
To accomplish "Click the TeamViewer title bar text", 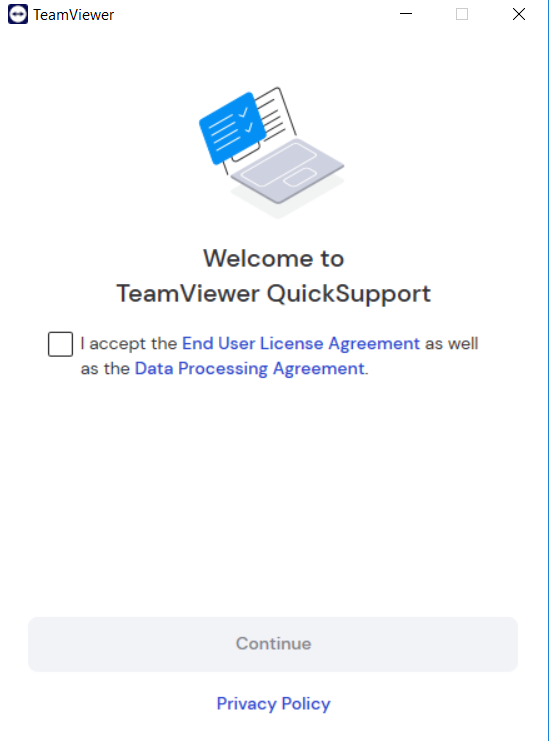I will point(74,15).
